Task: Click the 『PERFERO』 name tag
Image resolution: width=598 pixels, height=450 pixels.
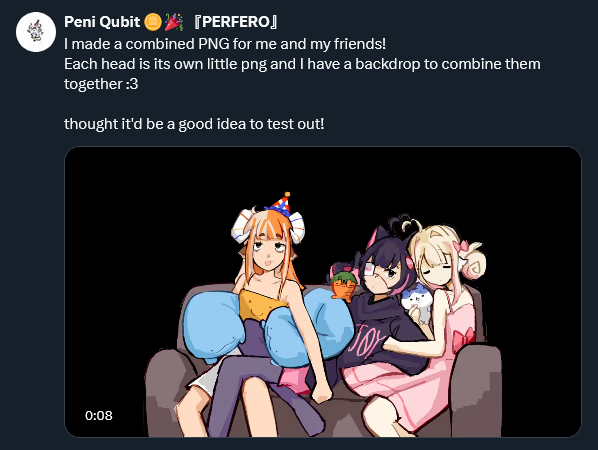Action: tap(236, 22)
